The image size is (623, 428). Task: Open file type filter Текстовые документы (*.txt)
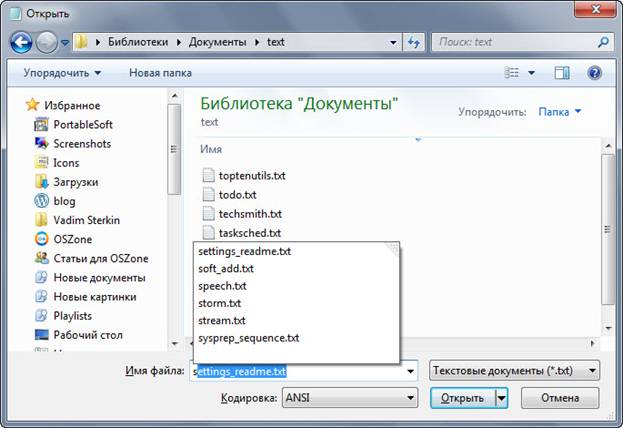point(515,371)
